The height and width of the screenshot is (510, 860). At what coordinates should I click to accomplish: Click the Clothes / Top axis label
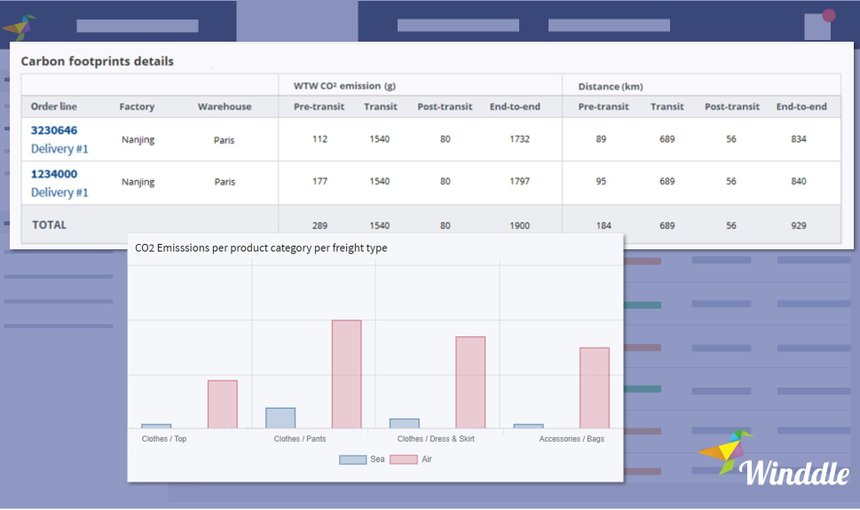click(164, 439)
